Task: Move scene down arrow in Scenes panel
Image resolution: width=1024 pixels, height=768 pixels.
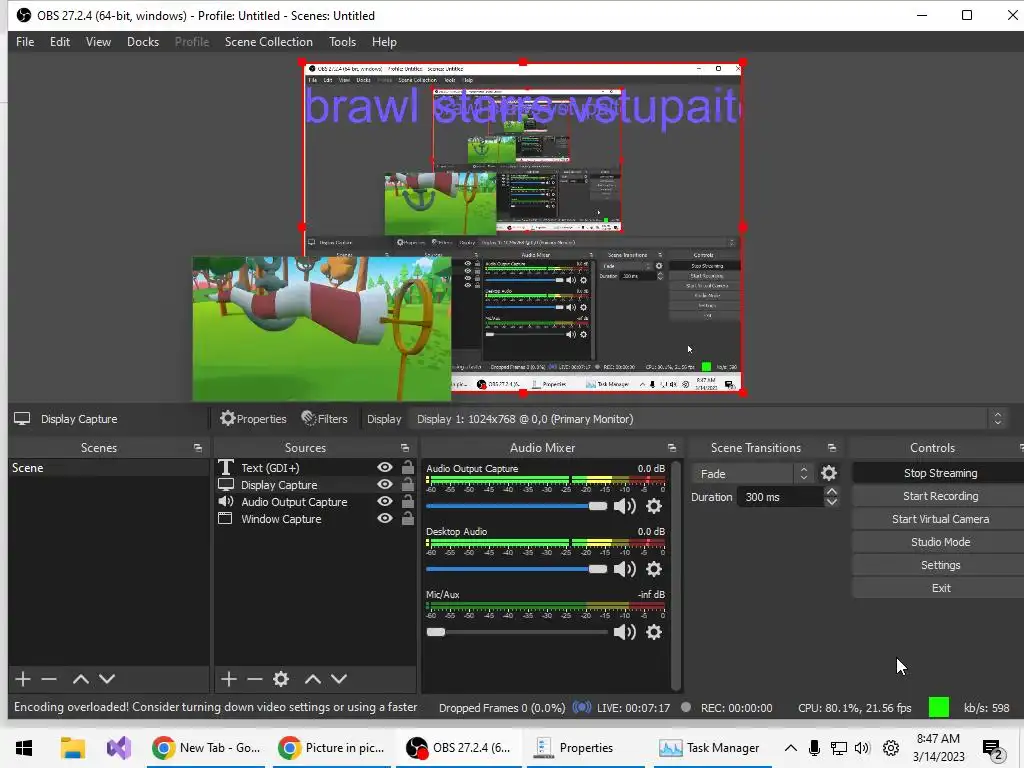Action: pyautogui.click(x=107, y=679)
